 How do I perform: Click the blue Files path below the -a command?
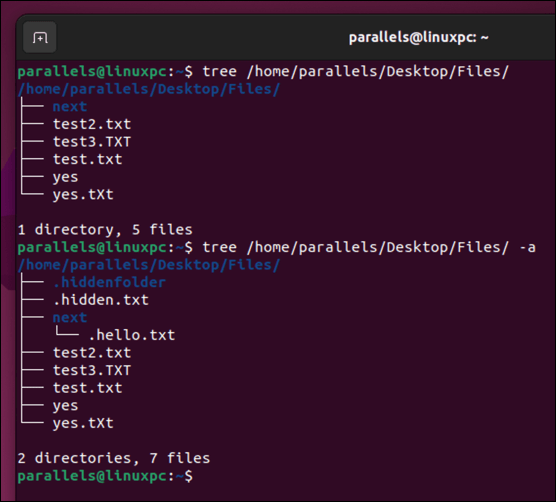(149, 265)
